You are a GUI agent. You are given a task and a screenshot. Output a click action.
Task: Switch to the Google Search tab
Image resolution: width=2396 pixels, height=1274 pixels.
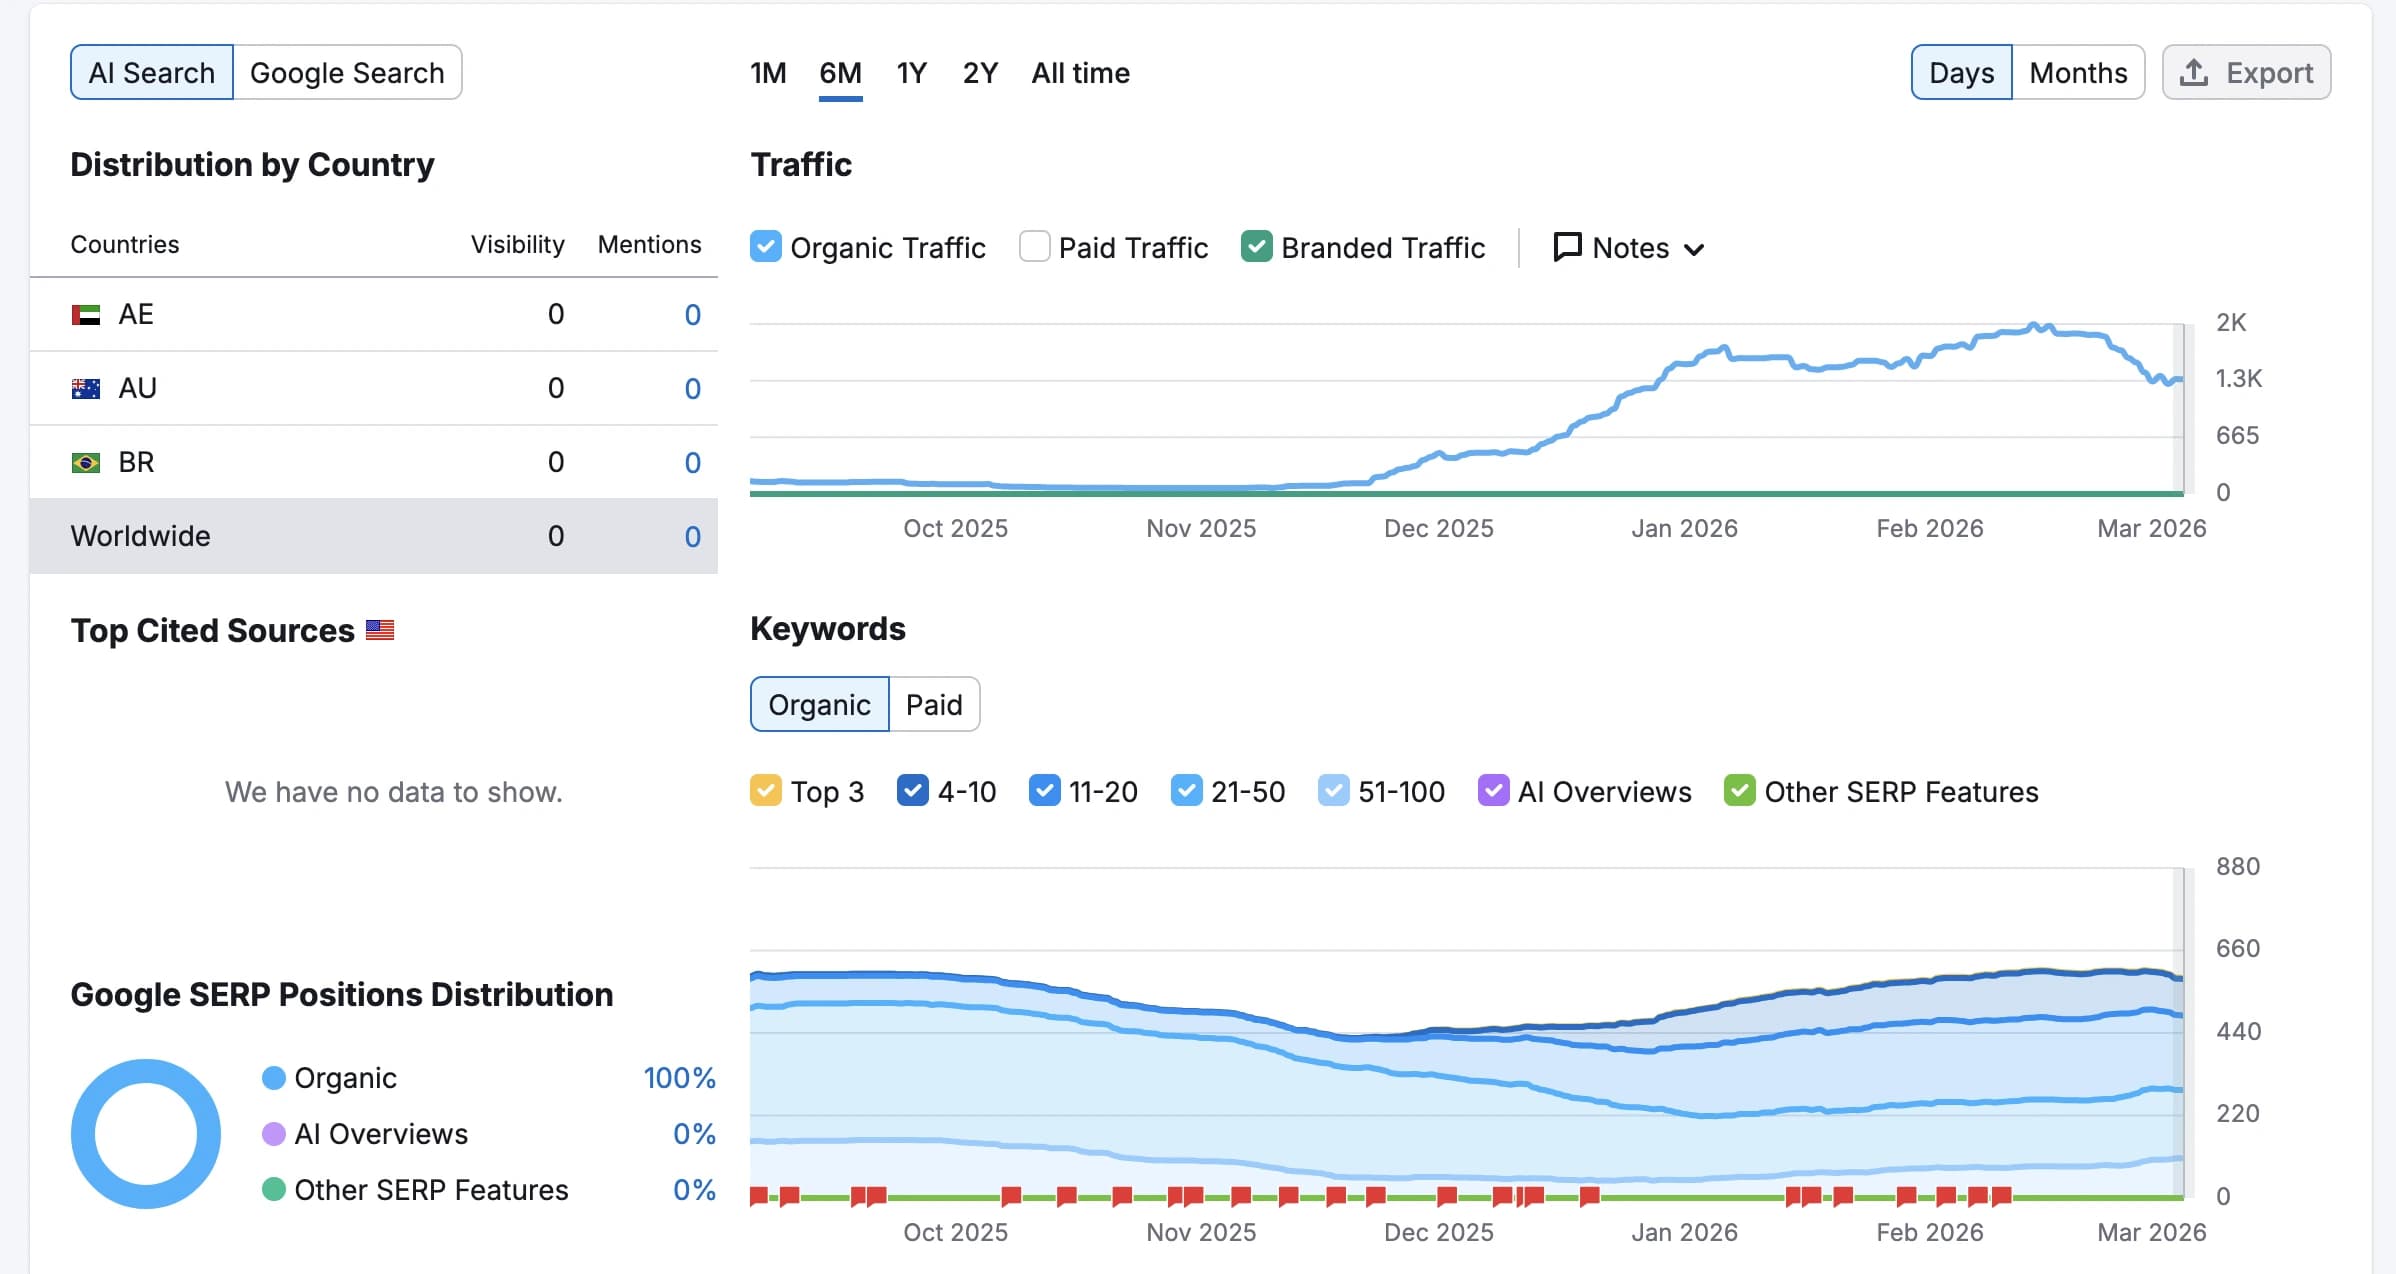pyautogui.click(x=347, y=73)
